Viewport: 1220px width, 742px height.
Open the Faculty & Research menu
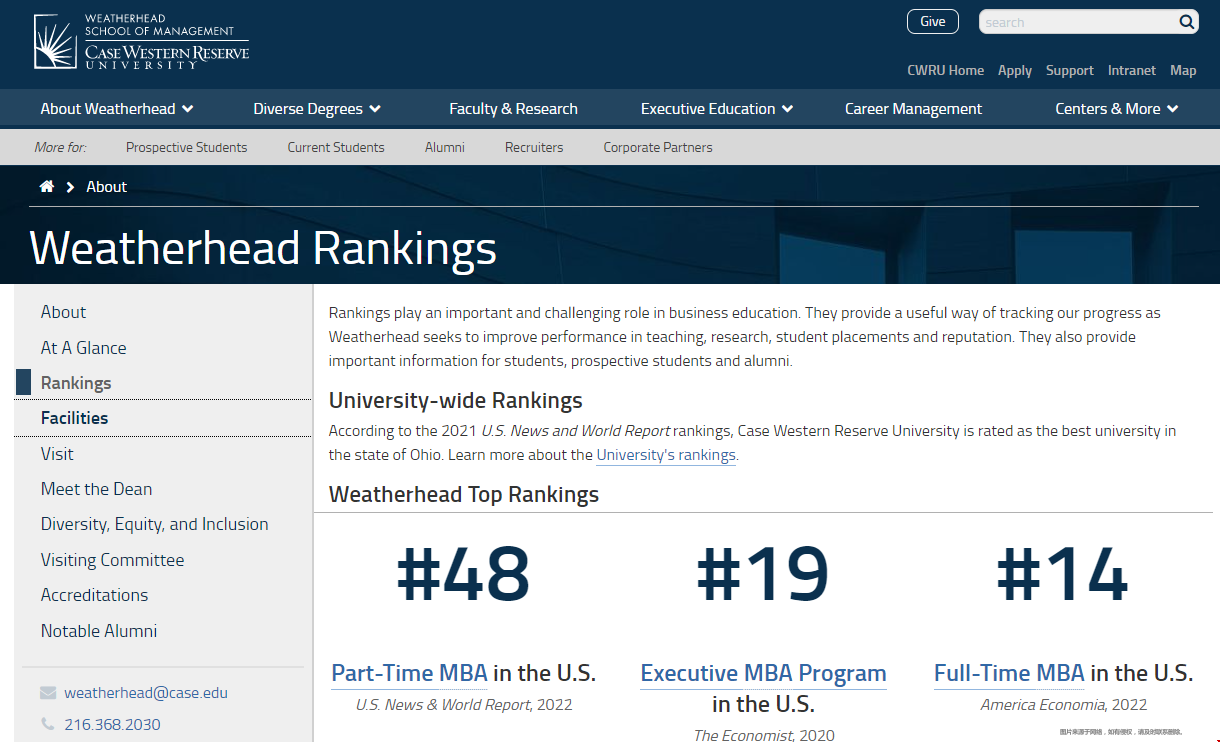(x=513, y=109)
